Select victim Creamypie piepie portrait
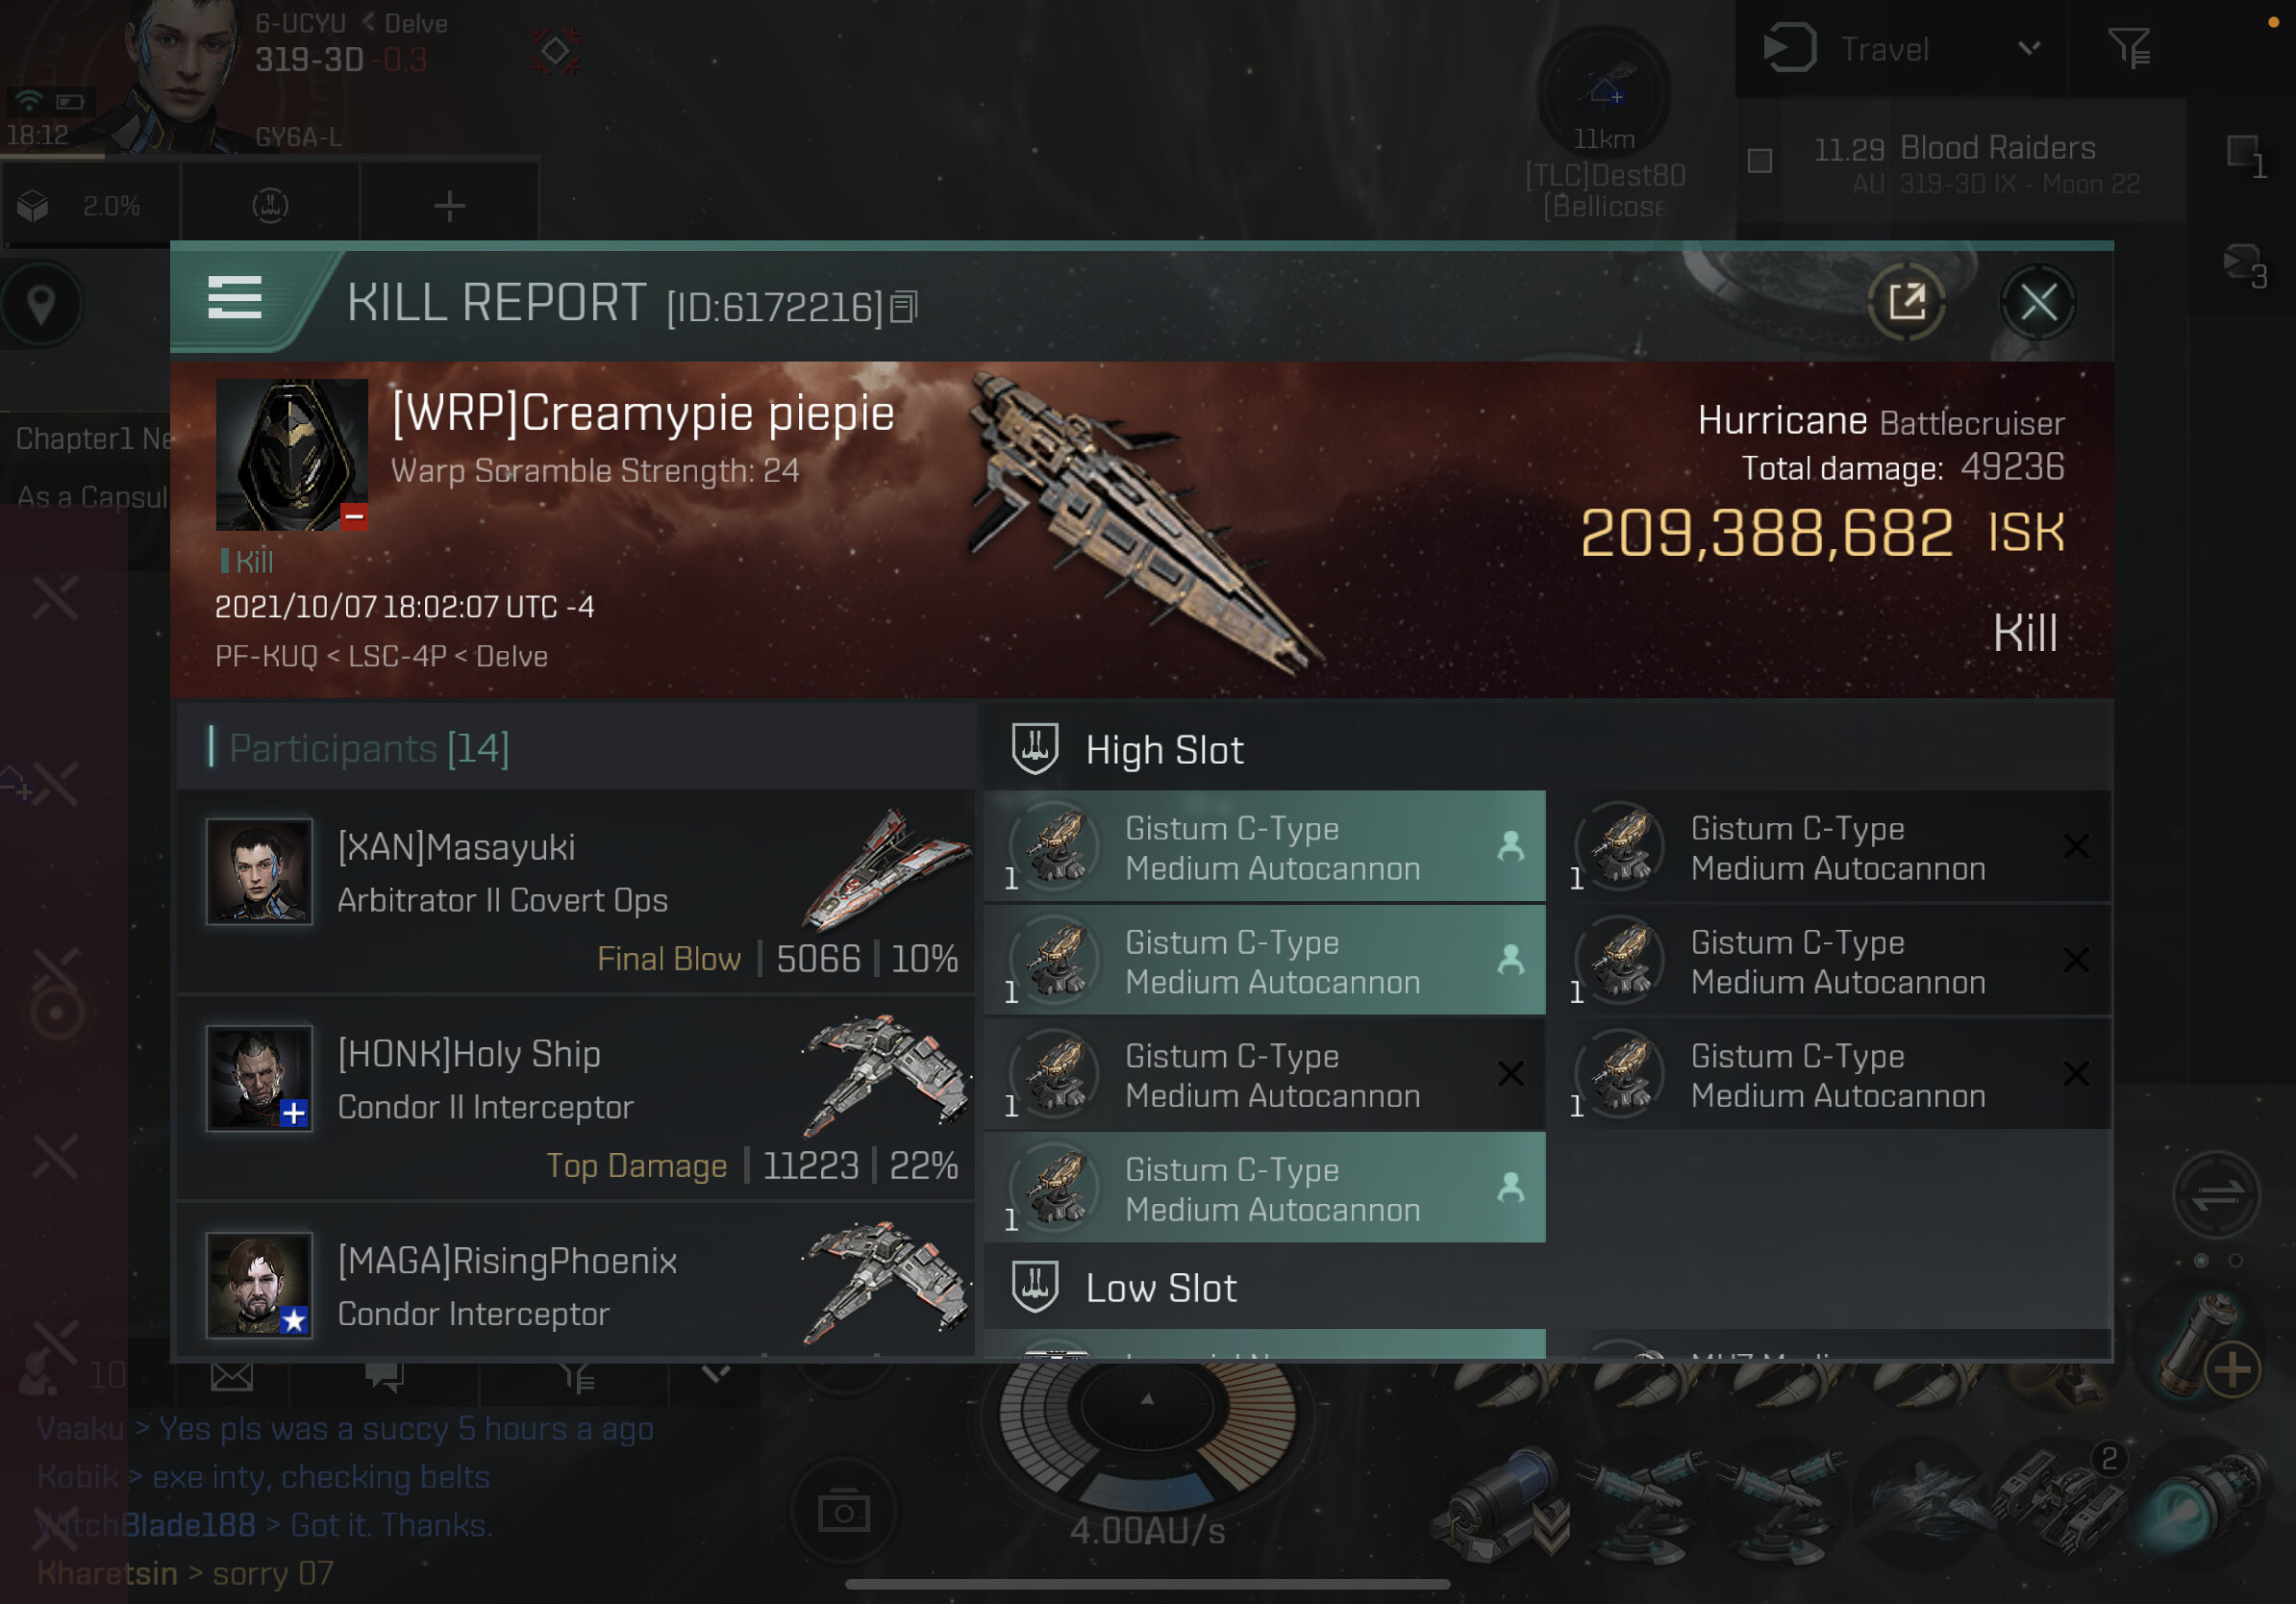The height and width of the screenshot is (1604, 2296). tap(291, 454)
